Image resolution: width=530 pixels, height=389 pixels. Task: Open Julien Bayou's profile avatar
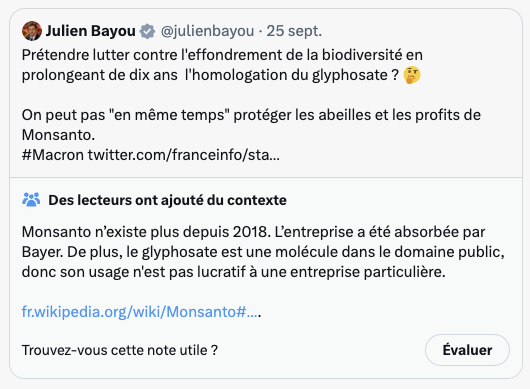tap(32, 31)
